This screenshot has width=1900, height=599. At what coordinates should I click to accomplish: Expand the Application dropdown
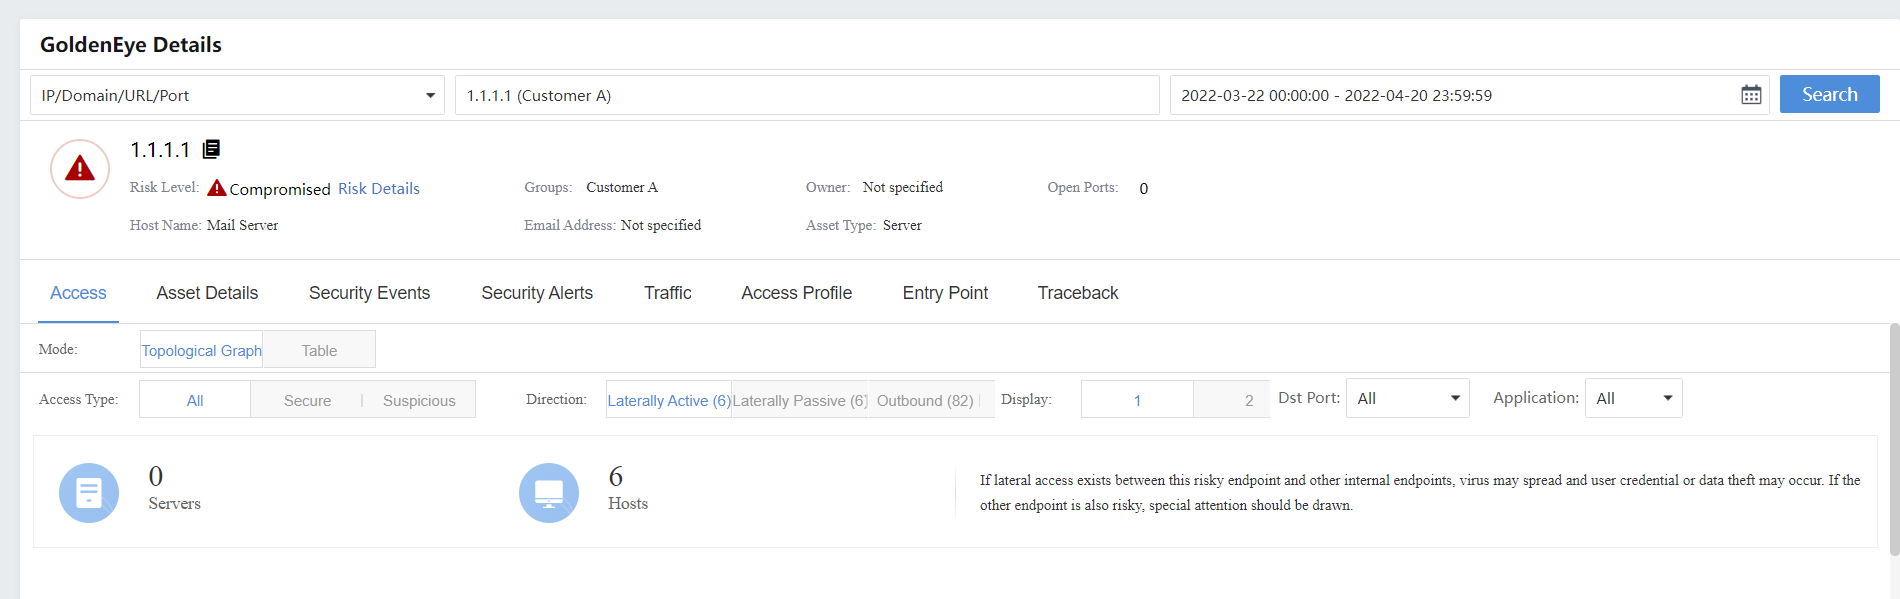[x=1633, y=398]
